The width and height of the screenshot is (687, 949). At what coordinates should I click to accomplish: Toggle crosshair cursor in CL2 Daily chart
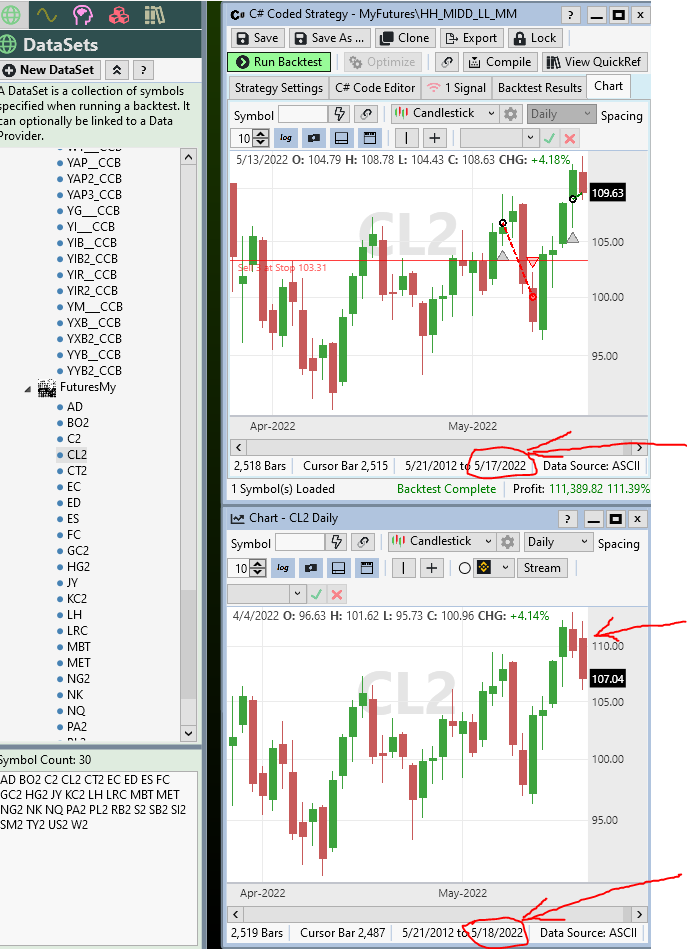coord(432,568)
